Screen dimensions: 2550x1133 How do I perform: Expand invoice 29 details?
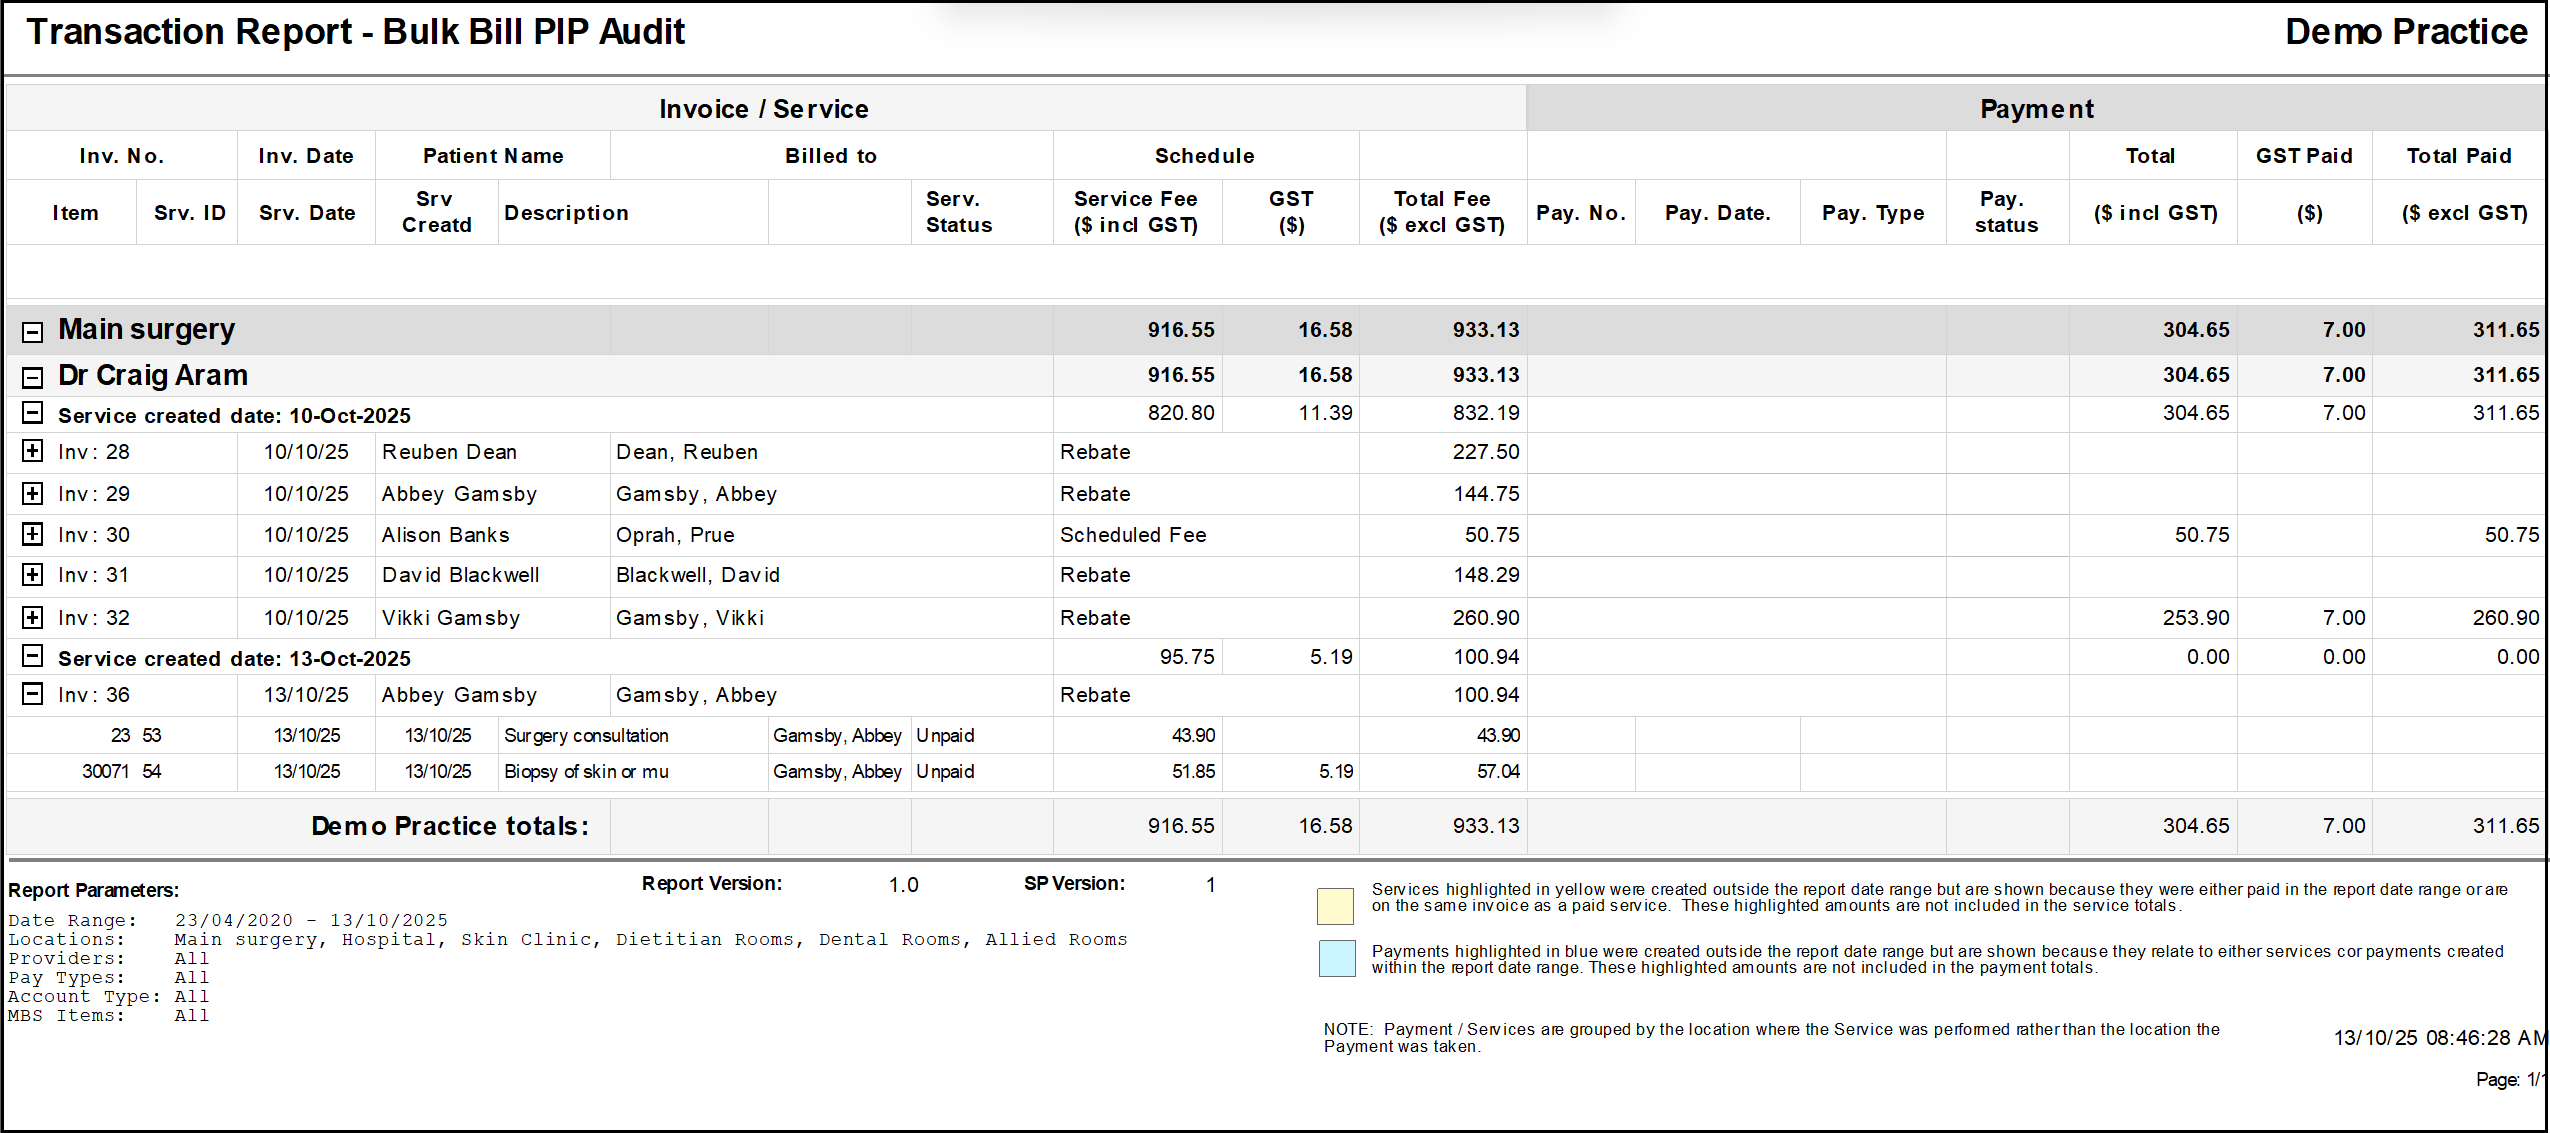click(33, 493)
